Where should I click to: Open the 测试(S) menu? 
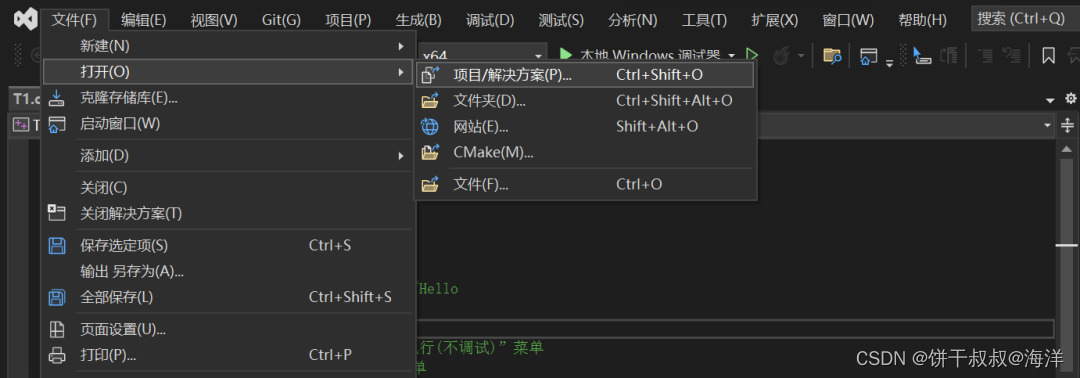561,20
